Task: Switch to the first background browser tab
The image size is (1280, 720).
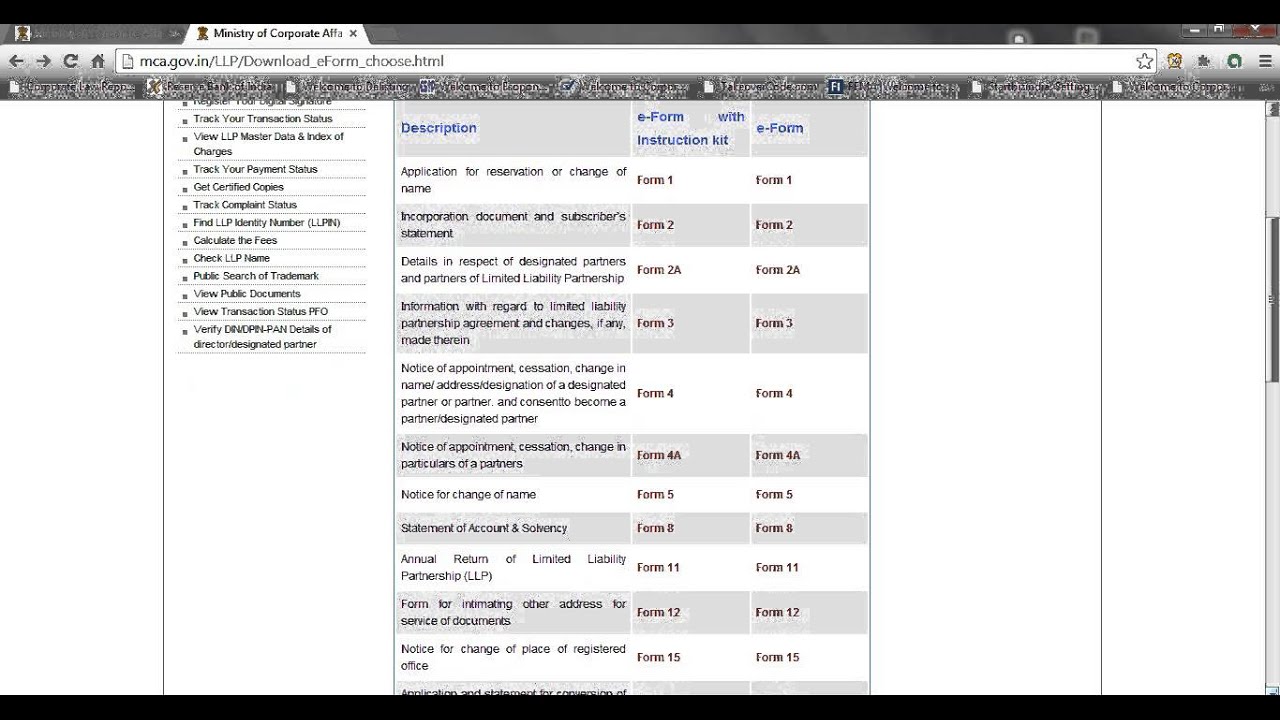Action: 95,33
